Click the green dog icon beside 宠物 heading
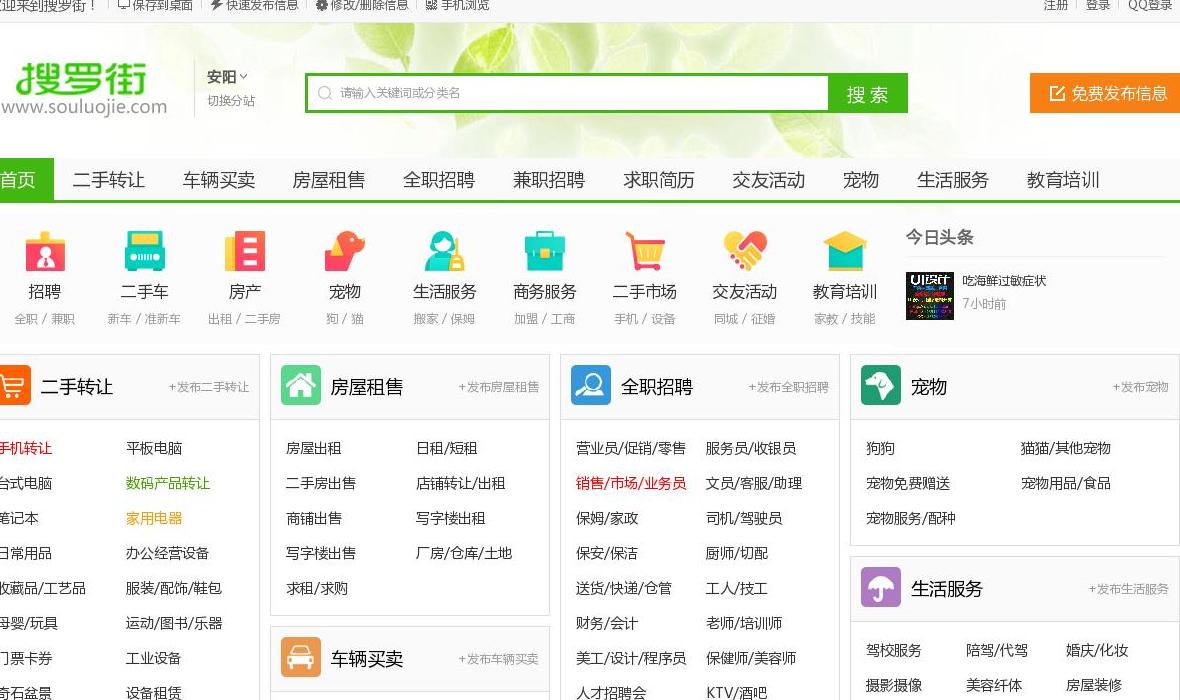 (x=880, y=385)
